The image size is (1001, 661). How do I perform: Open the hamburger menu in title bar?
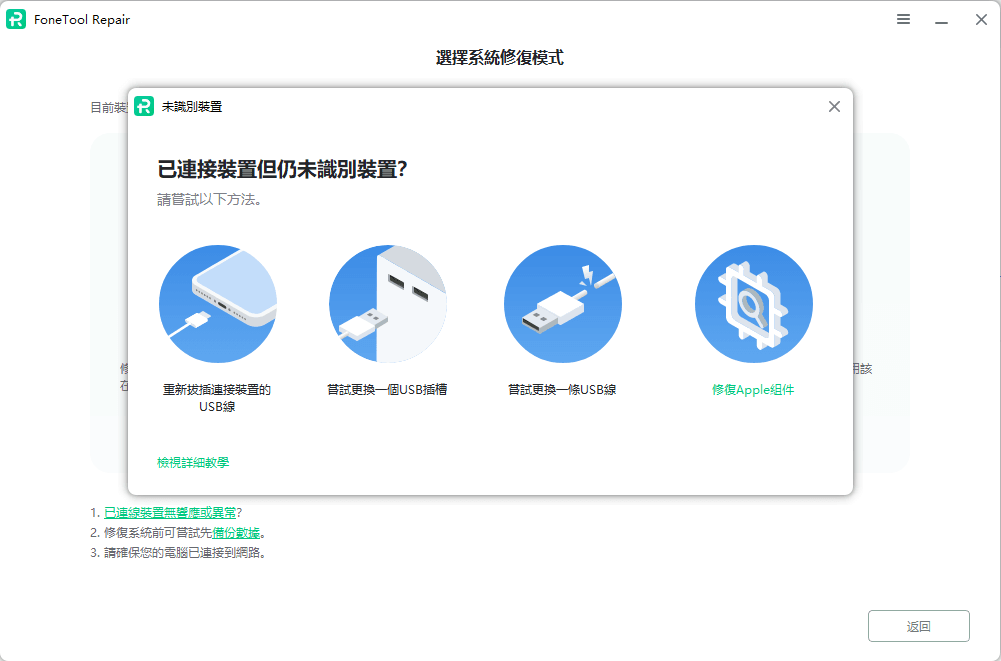[x=903, y=20]
